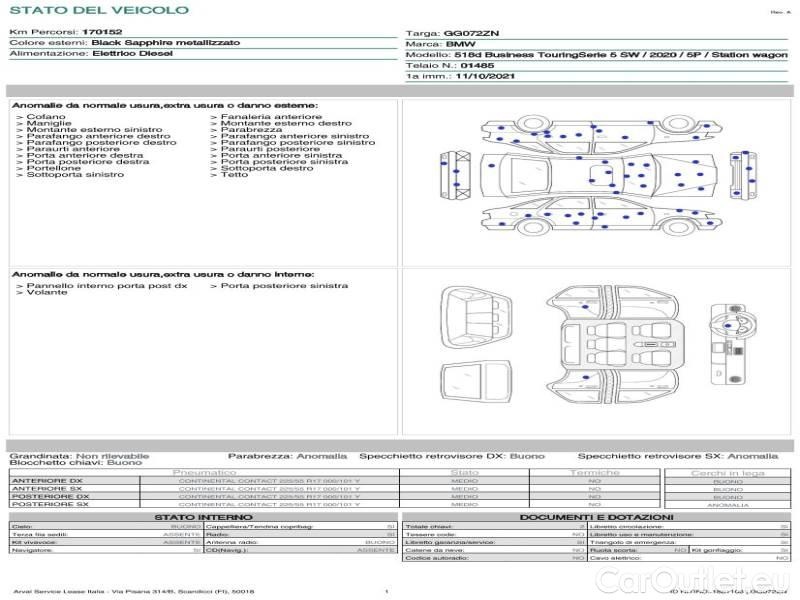Click "Maniglie" in the exterior damage list

[49, 123]
